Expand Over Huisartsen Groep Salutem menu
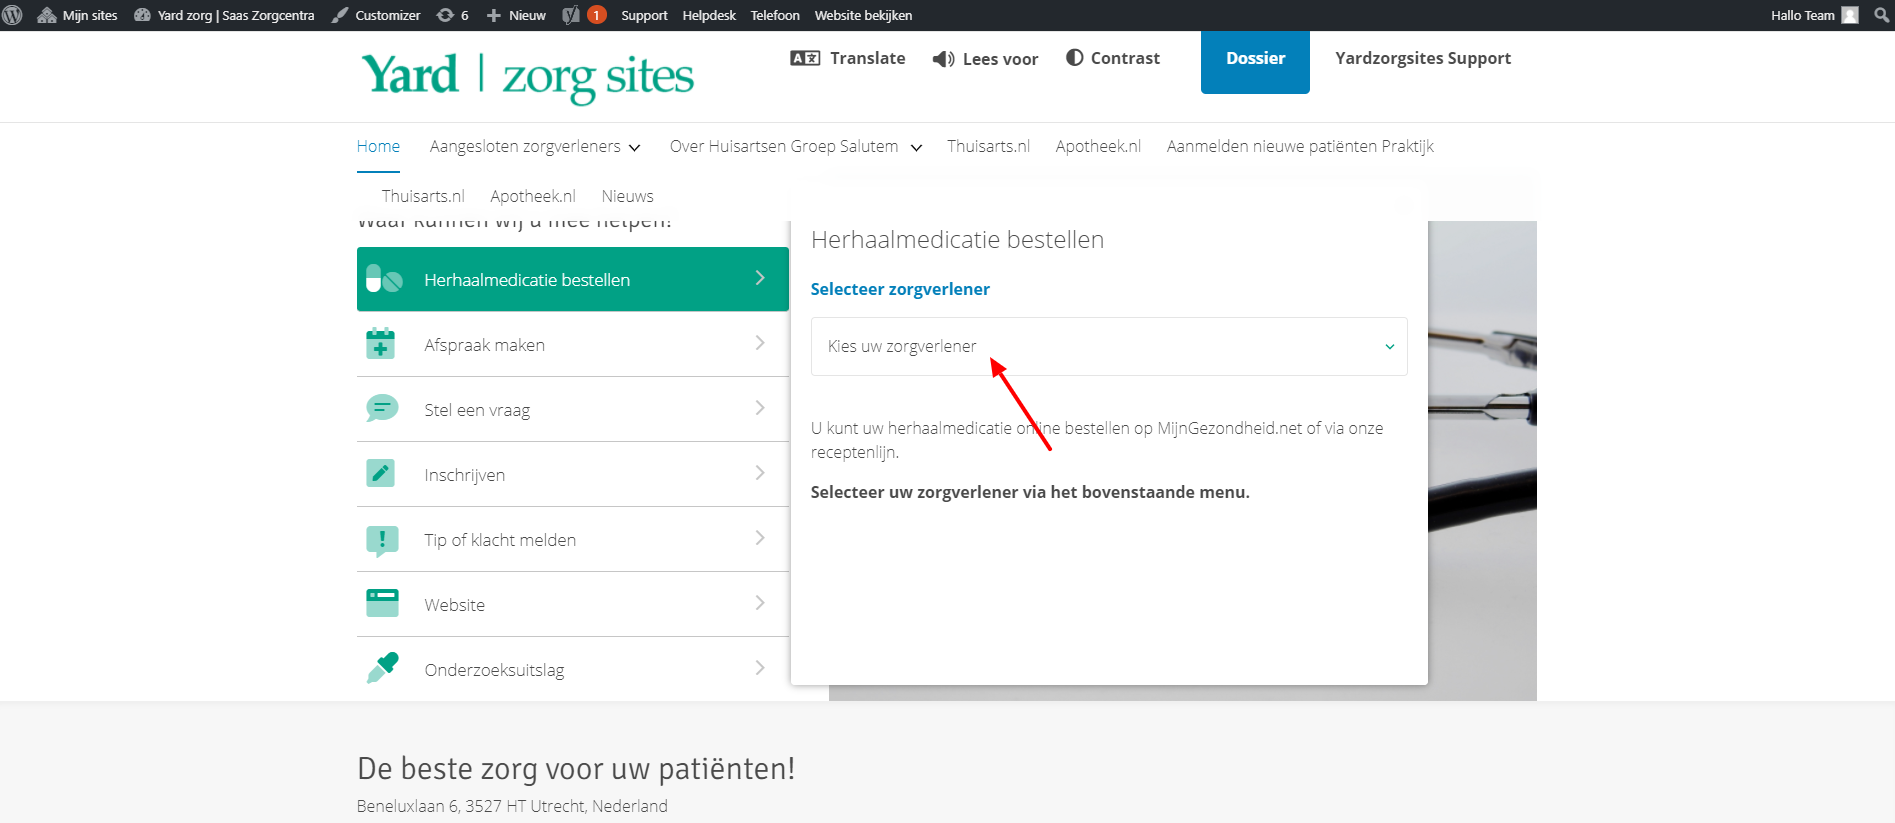The width and height of the screenshot is (1895, 823). pos(795,146)
